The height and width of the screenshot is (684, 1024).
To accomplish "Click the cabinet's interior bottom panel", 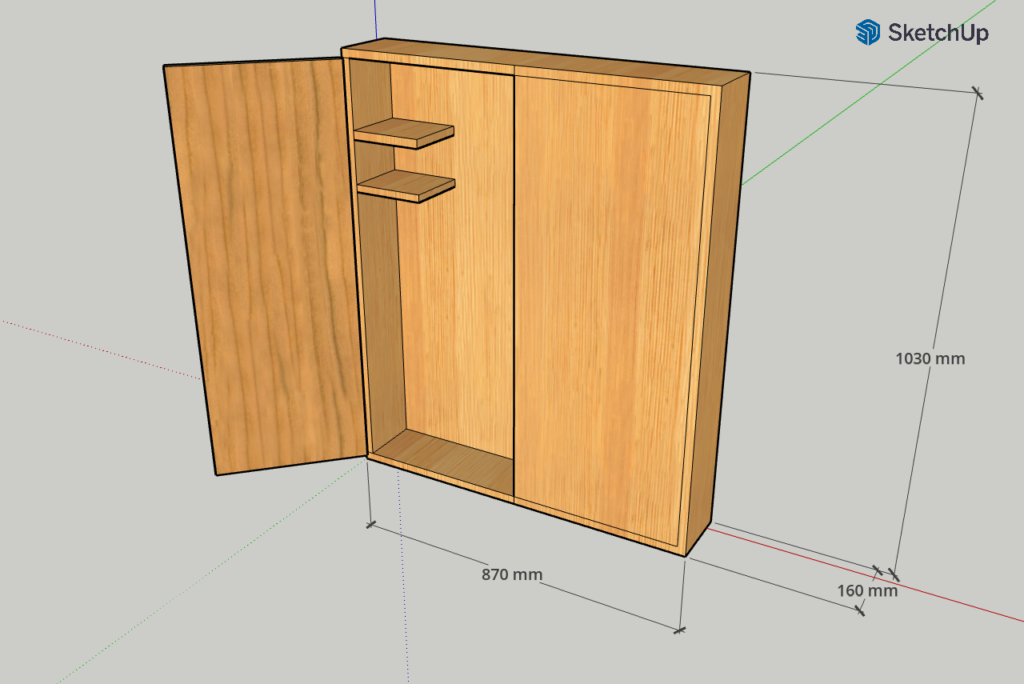I will pos(445,460).
